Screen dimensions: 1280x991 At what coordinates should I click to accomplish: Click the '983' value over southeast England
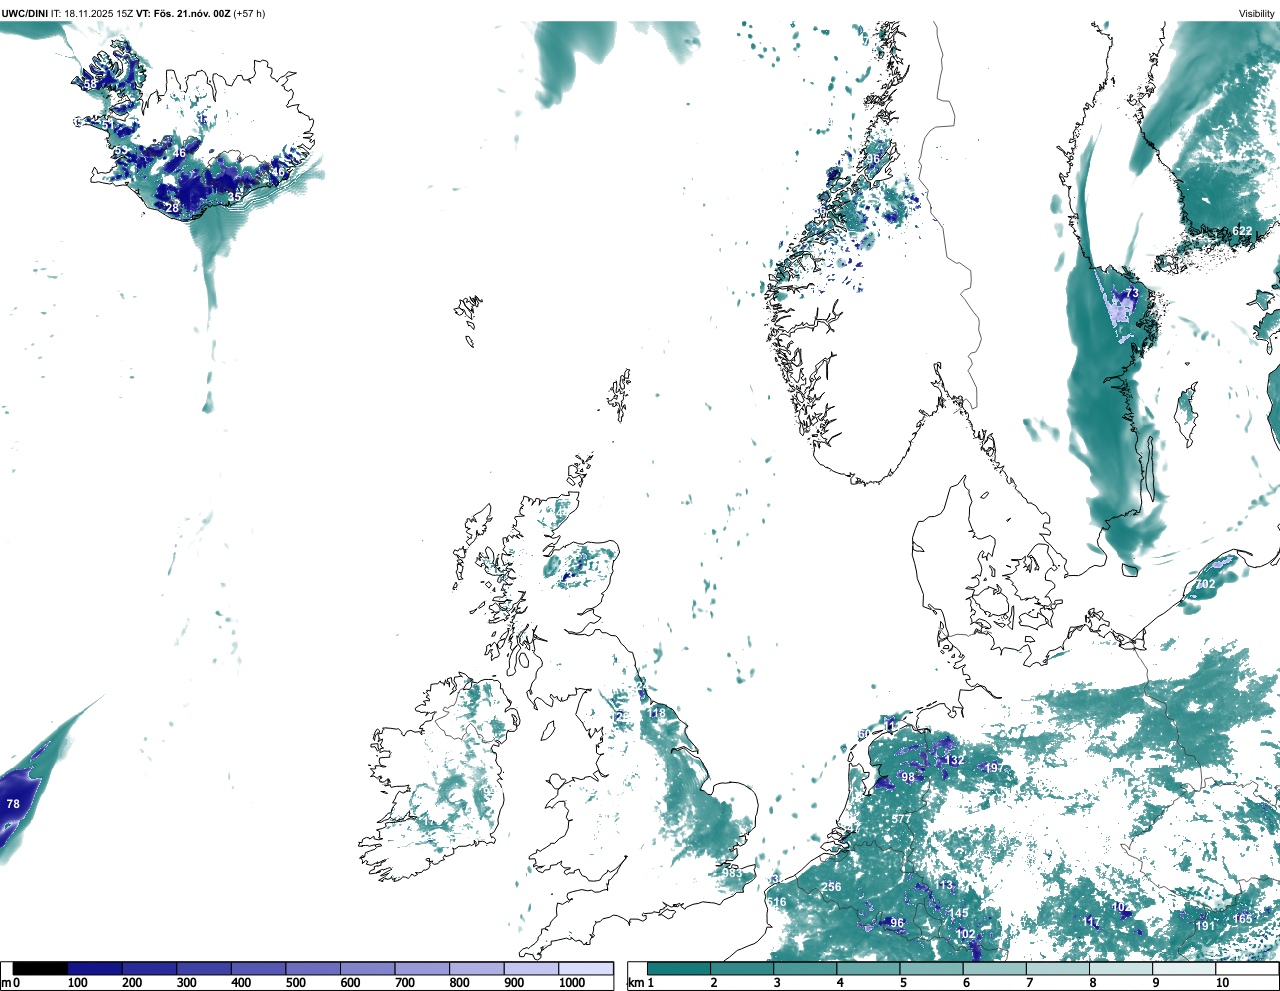[x=732, y=873]
